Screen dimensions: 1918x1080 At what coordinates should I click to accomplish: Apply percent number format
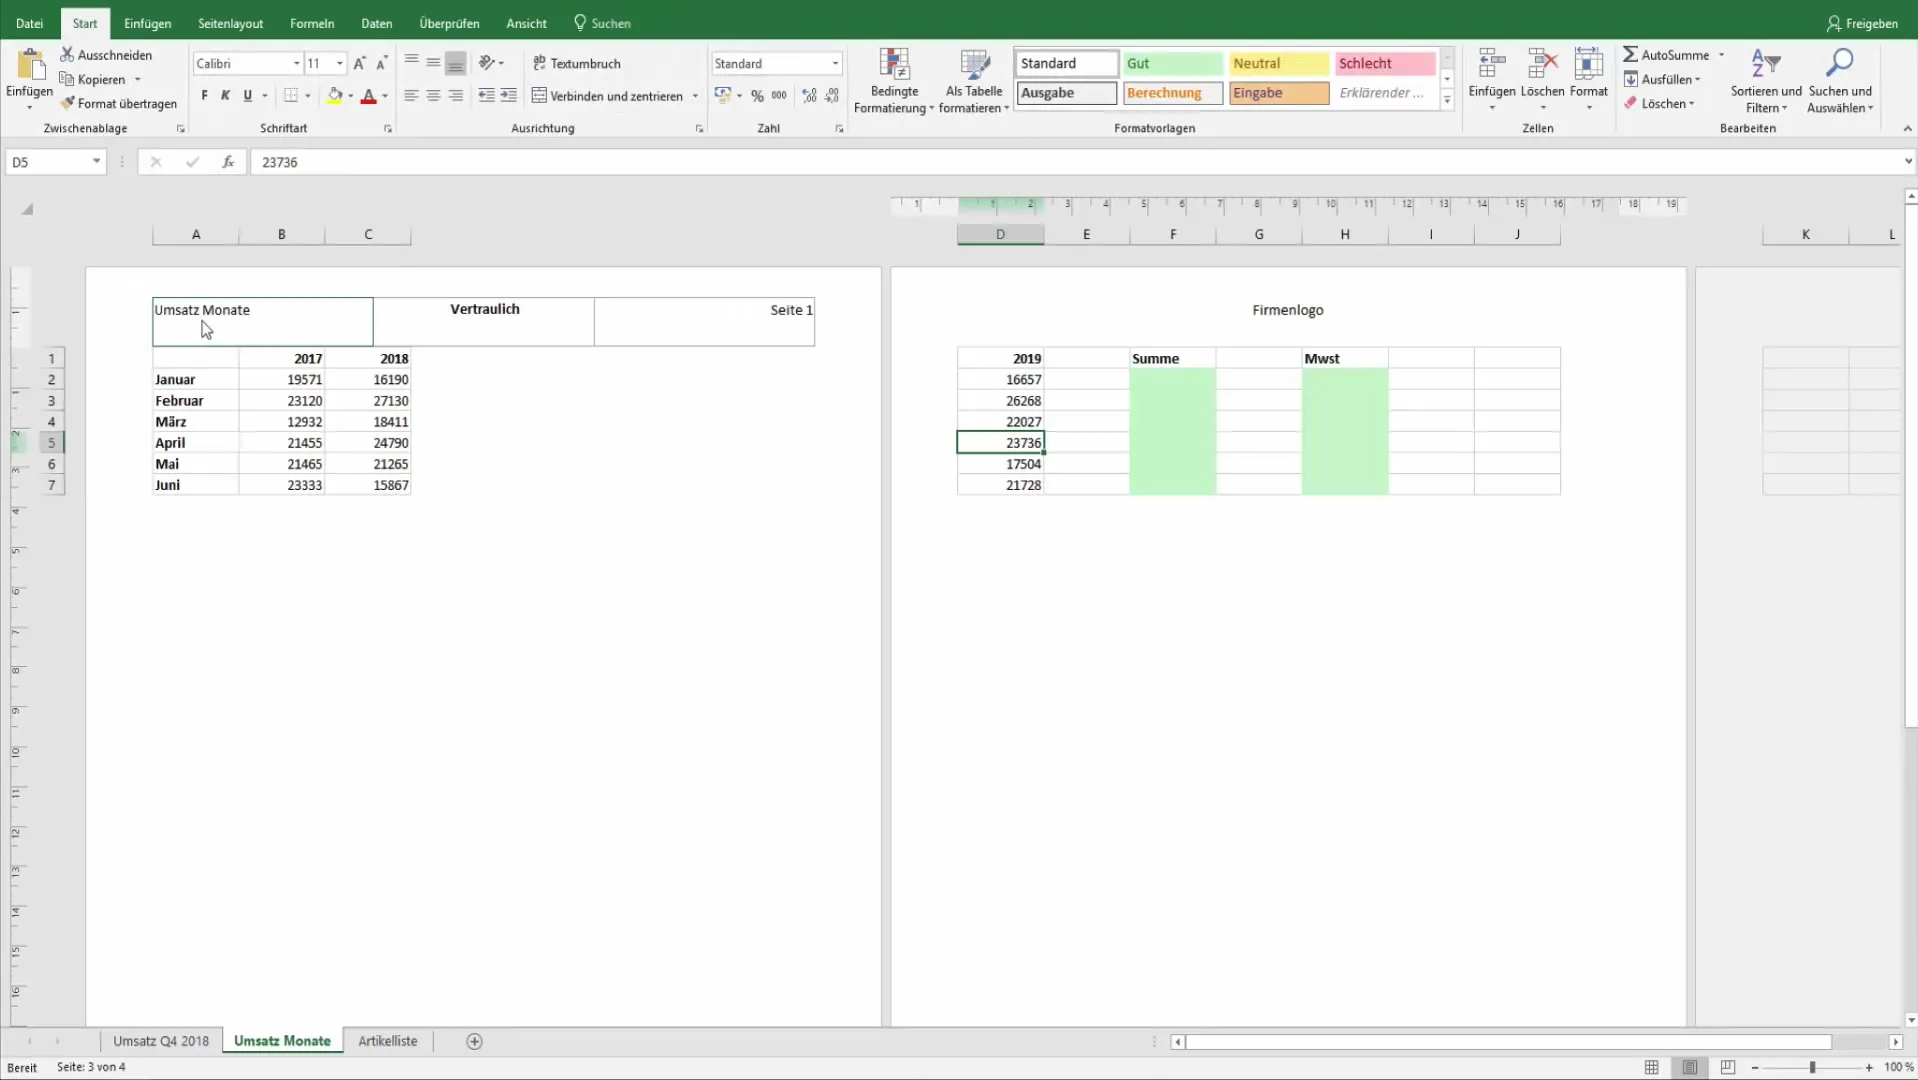(757, 96)
